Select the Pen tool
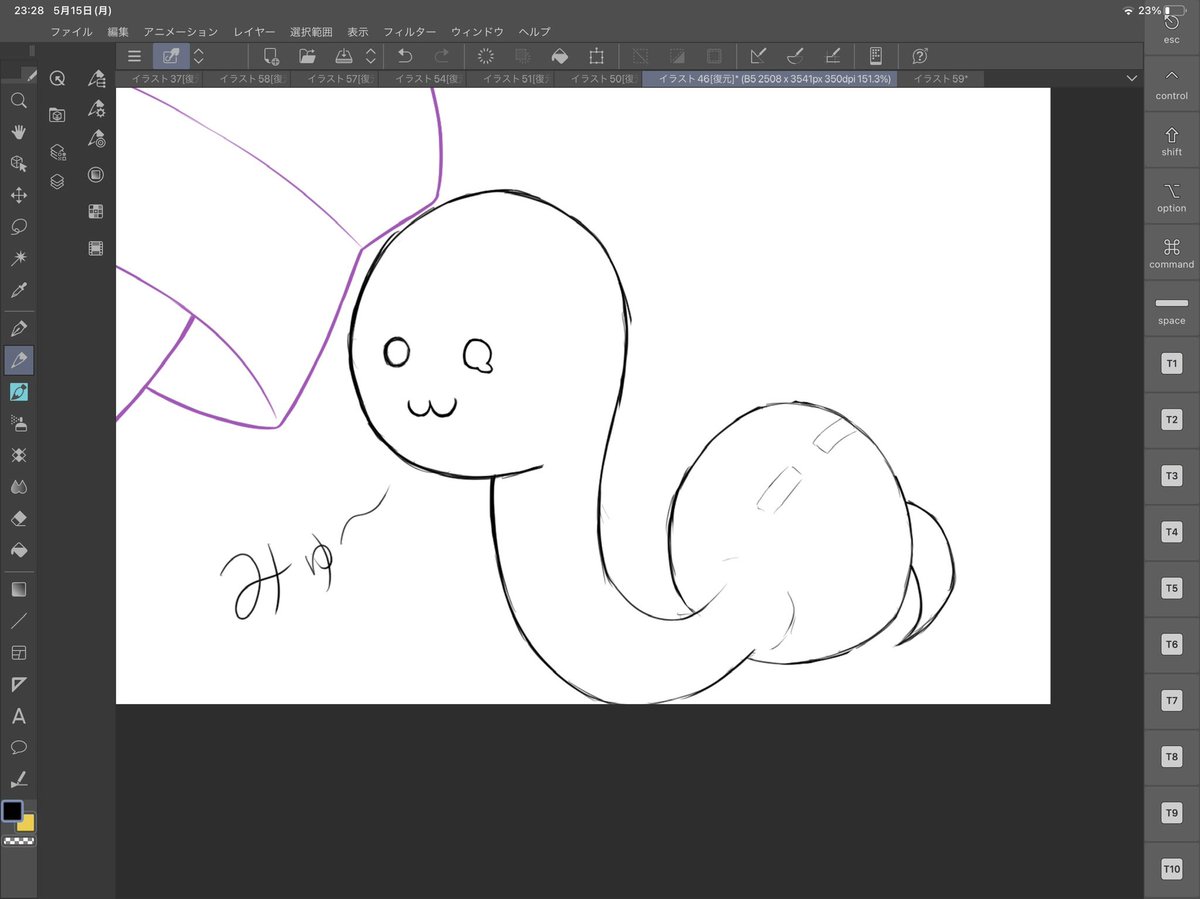This screenshot has width=1200, height=899. pos(18,328)
